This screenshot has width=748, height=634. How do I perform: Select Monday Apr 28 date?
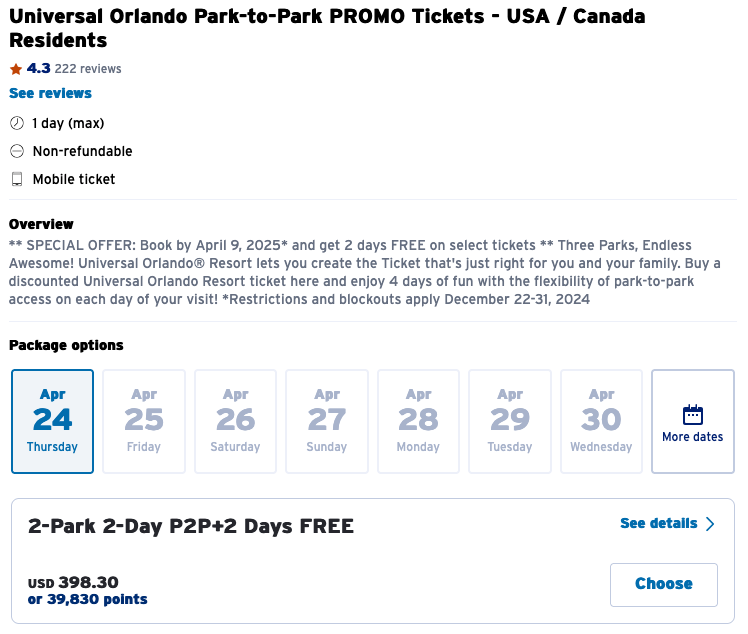[x=418, y=421]
